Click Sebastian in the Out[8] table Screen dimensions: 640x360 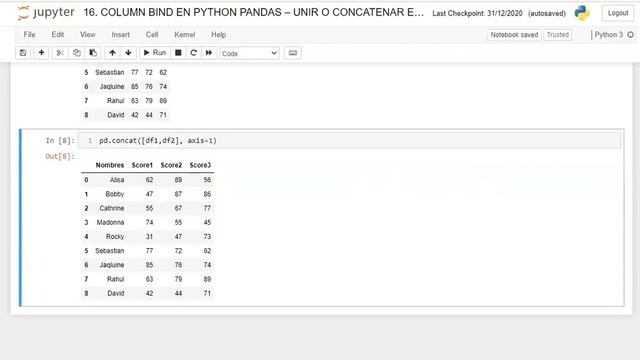[x=109, y=251]
